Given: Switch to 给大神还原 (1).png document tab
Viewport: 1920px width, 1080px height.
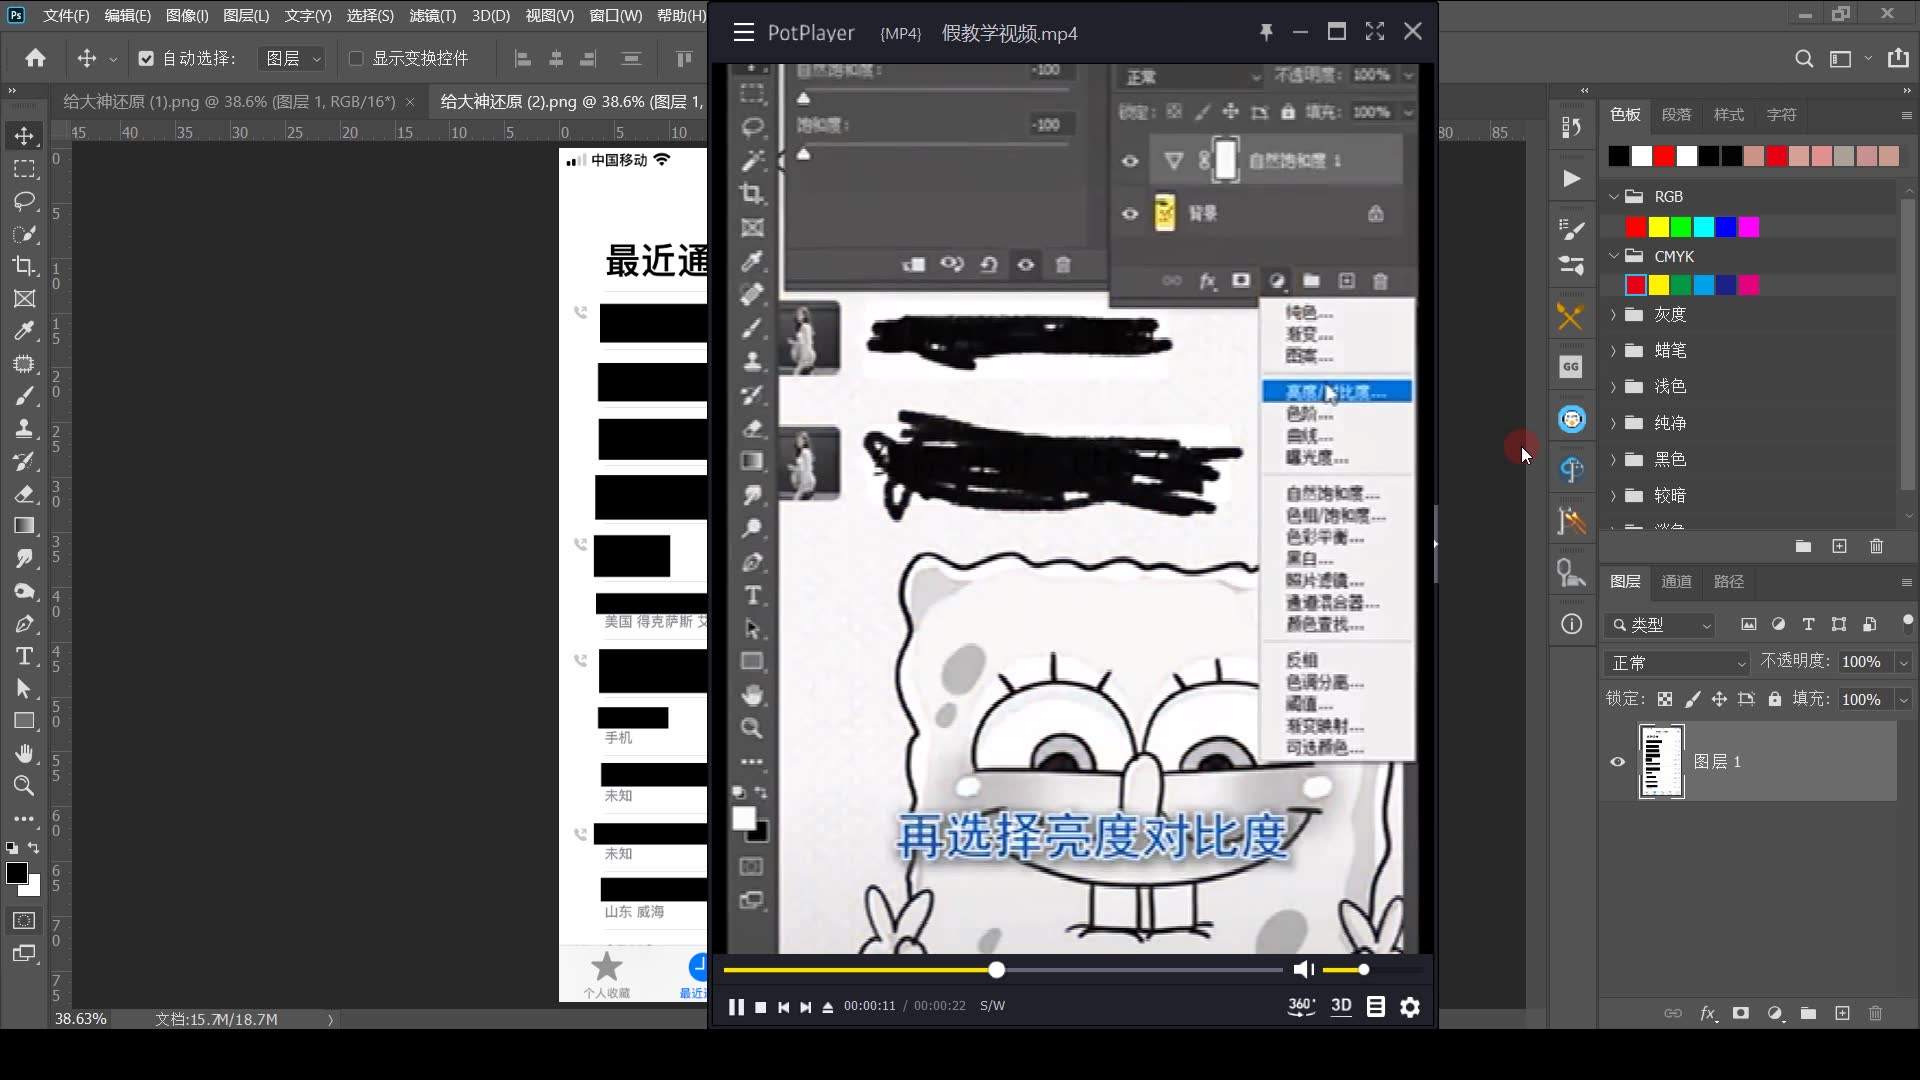Looking at the screenshot, I should click(x=229, y=101).
